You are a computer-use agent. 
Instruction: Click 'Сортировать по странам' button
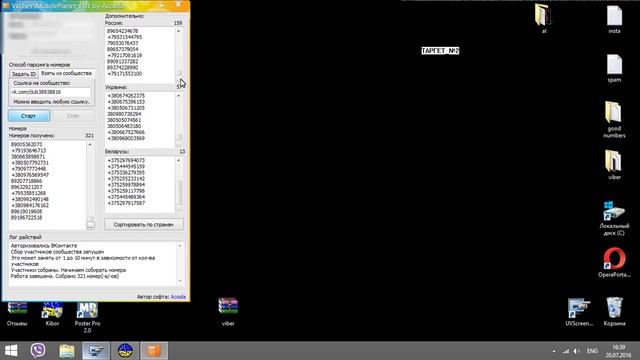coord(144,224)
